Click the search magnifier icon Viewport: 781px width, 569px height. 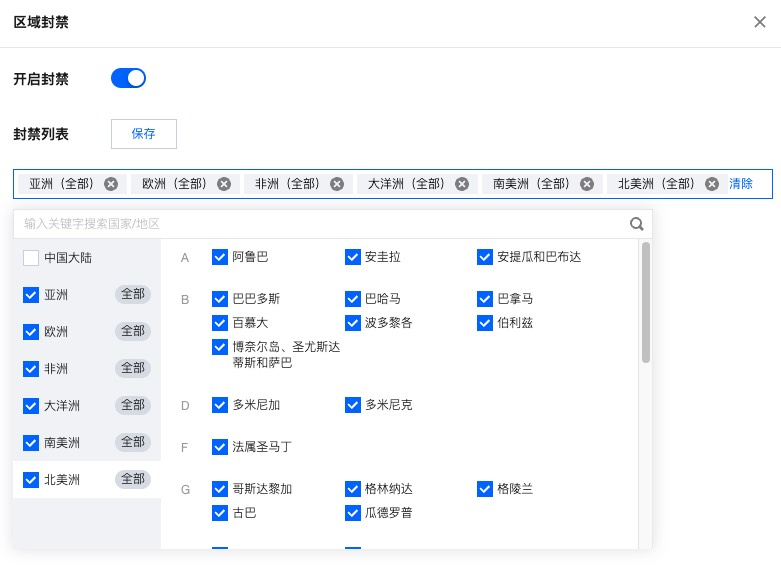(x=636, y=224)
